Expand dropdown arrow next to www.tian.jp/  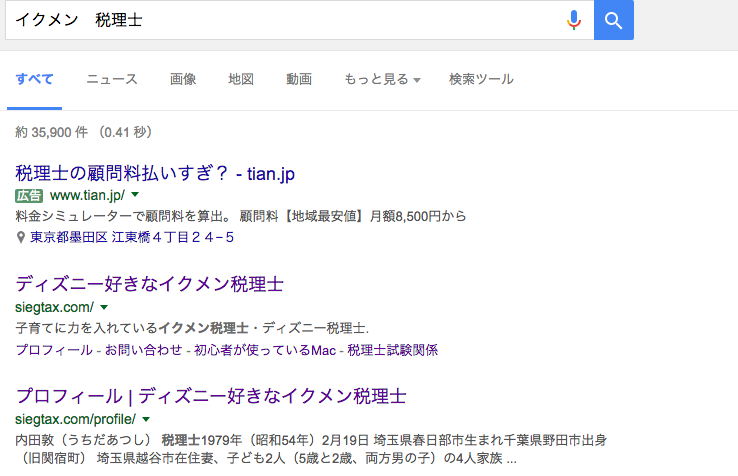(x=135, y=195)
